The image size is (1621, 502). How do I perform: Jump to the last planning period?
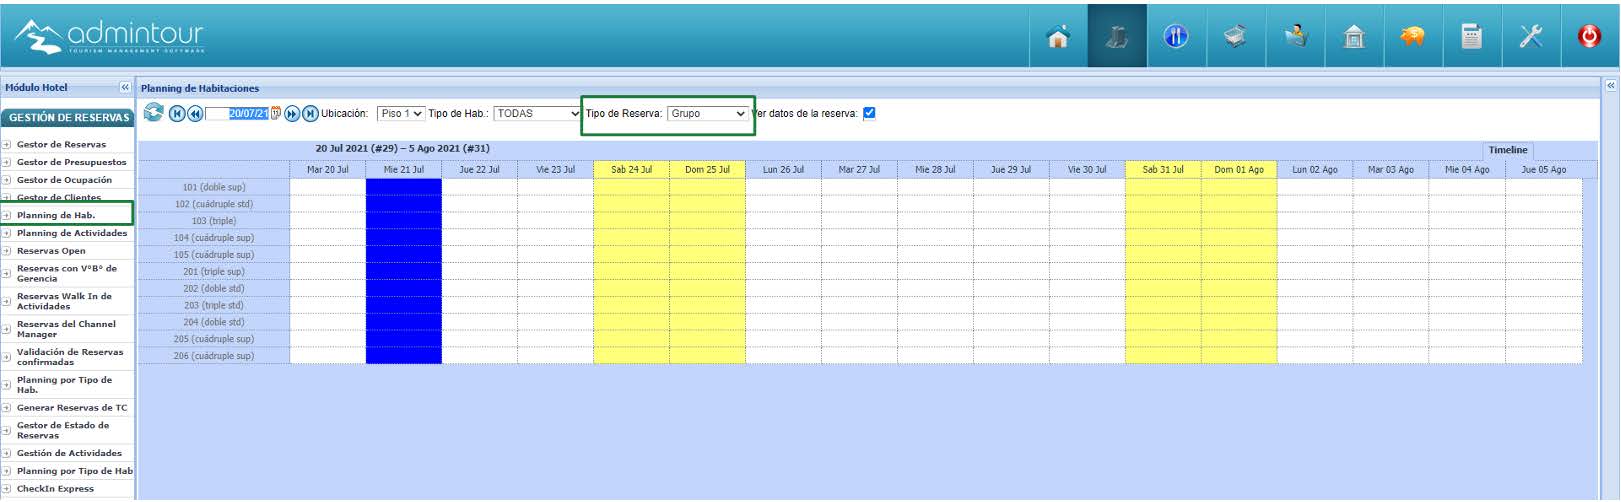pyautogui.click(x=310, y=114)
